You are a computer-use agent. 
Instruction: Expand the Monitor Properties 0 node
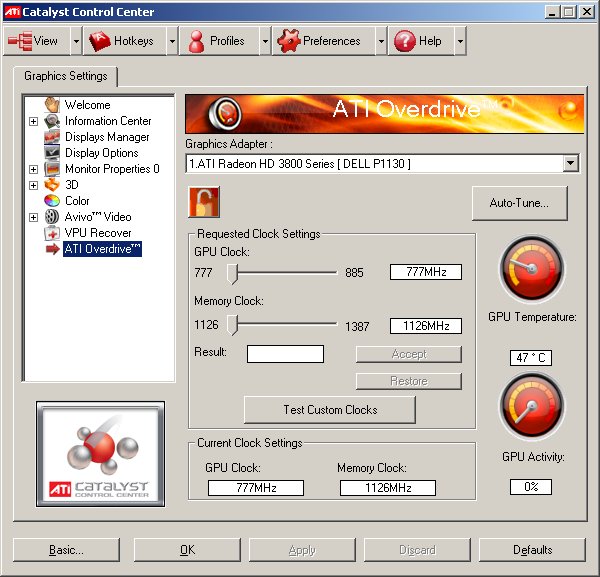[33, 169]
